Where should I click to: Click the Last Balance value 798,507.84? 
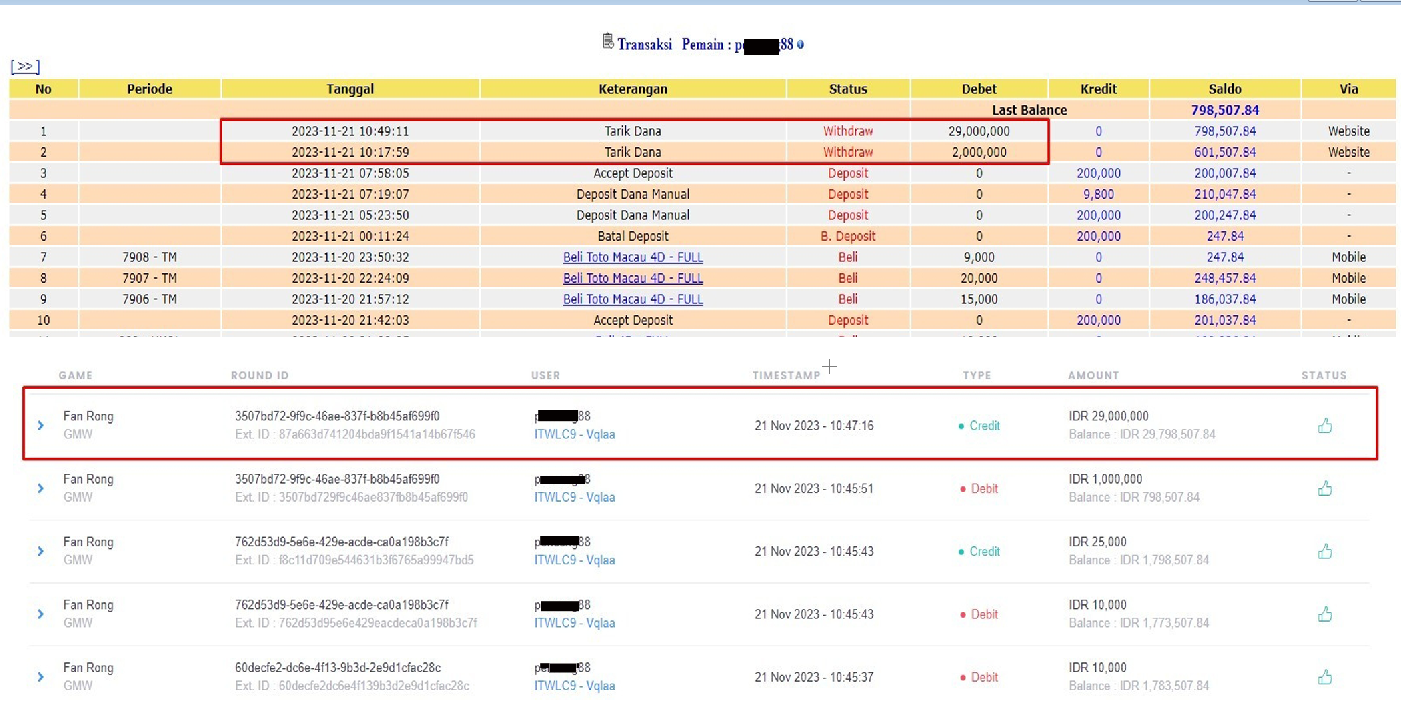(1225, 110)
